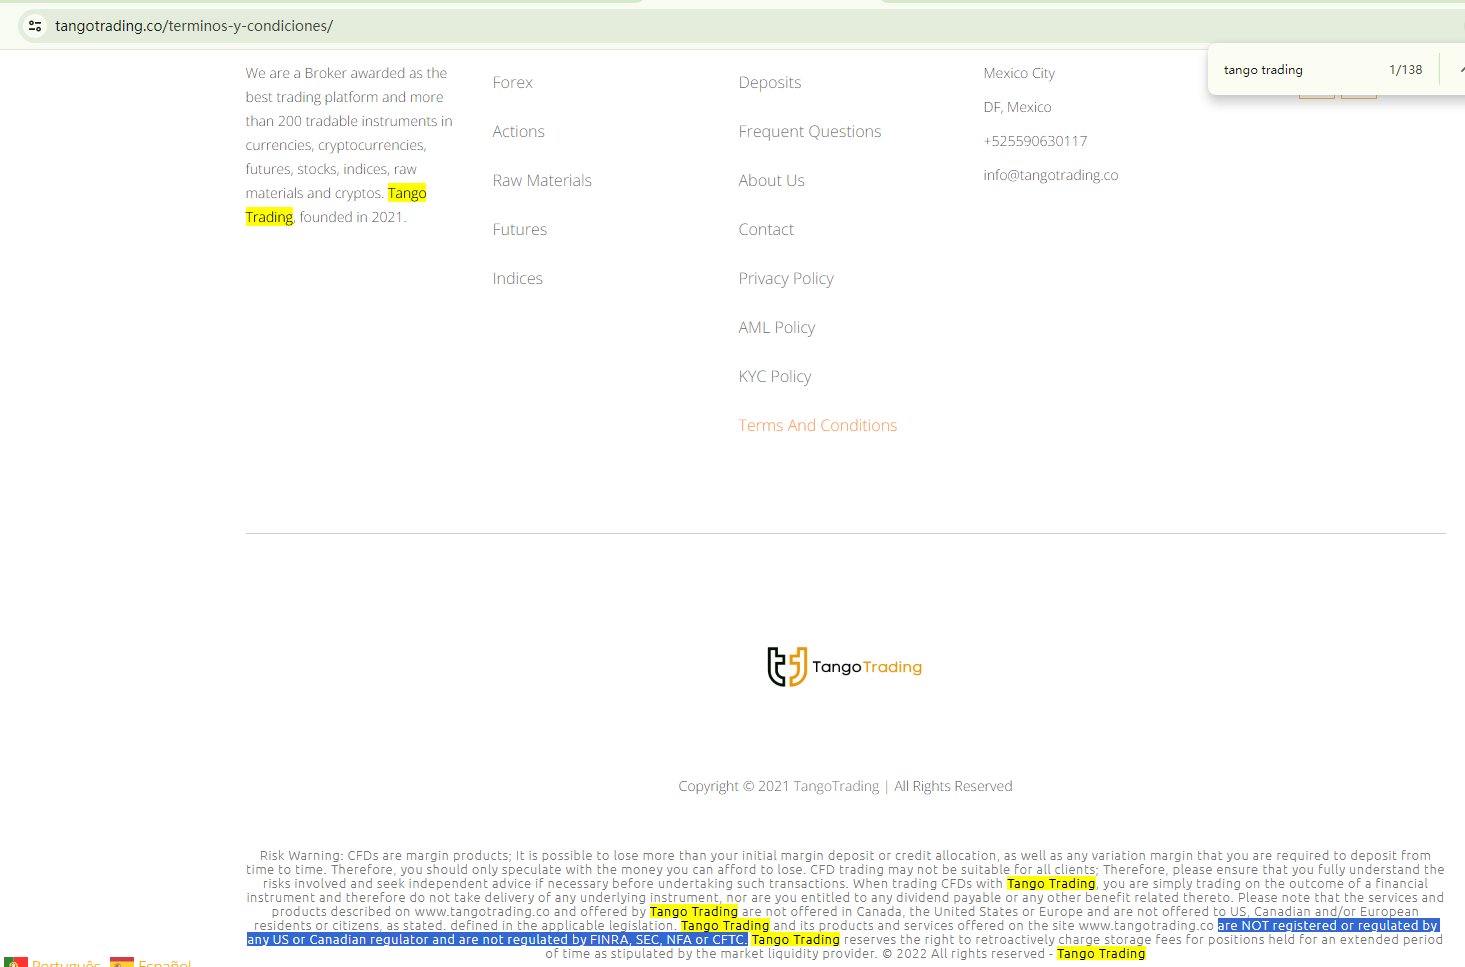Image resolution: width=1465 pixels, height=967 pixels.
Task: Open the Indices link
Action: pos(517,279)
